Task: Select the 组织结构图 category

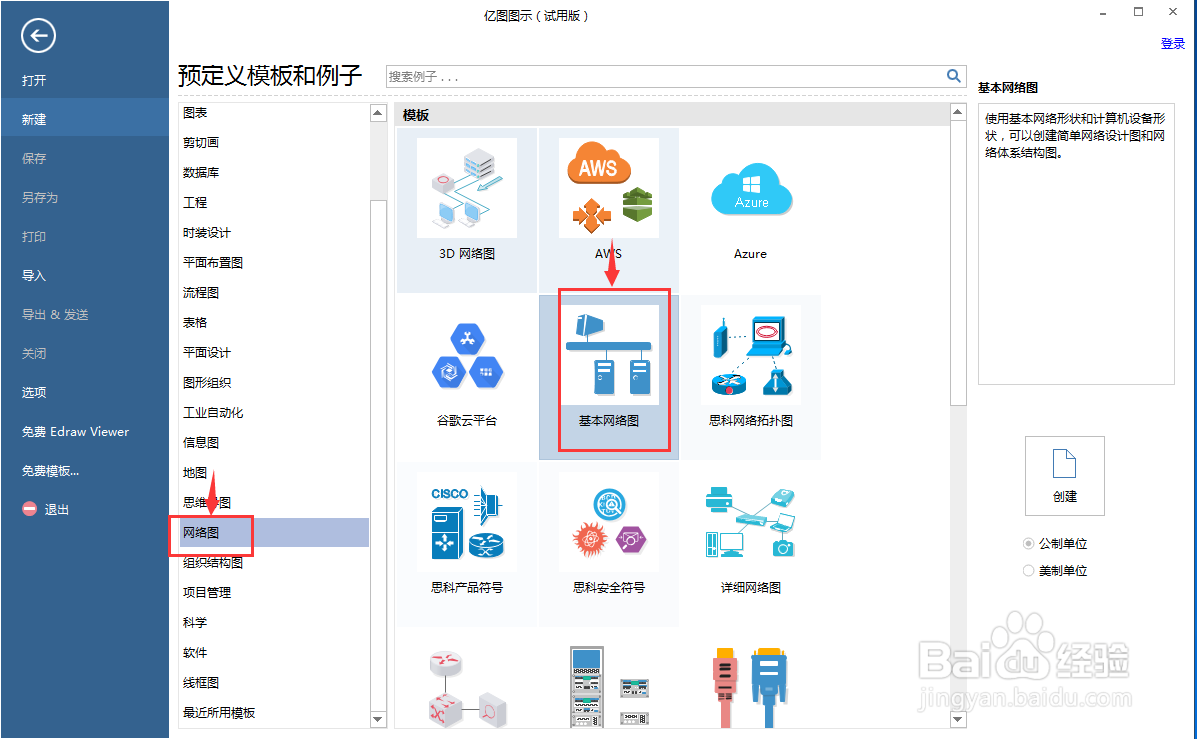Action: tap(213, 563)
